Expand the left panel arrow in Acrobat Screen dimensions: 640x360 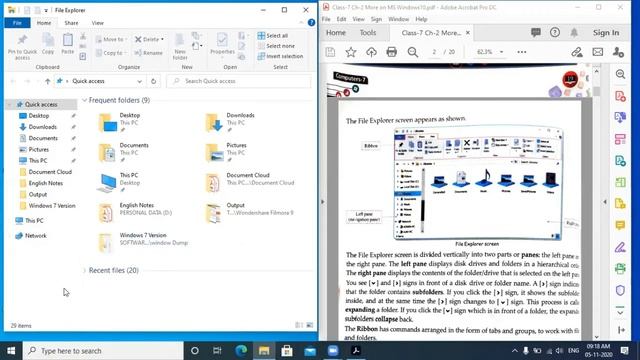[x=323, y=201]
